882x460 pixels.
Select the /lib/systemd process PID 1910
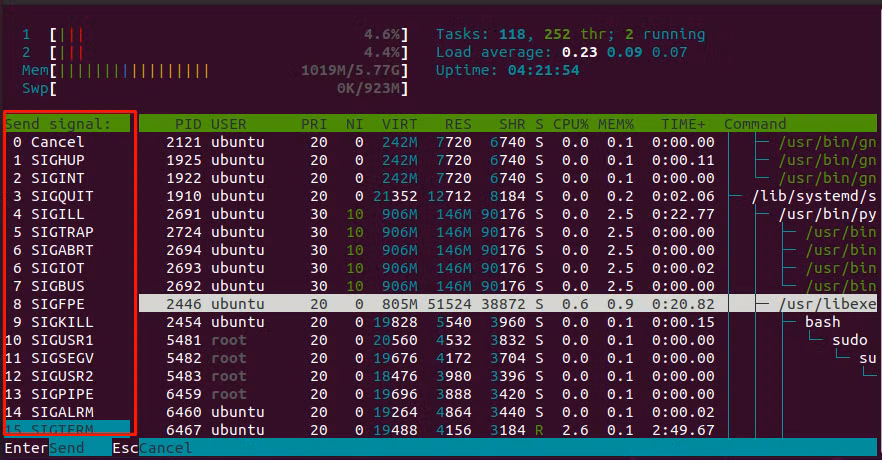click(508, 196)
